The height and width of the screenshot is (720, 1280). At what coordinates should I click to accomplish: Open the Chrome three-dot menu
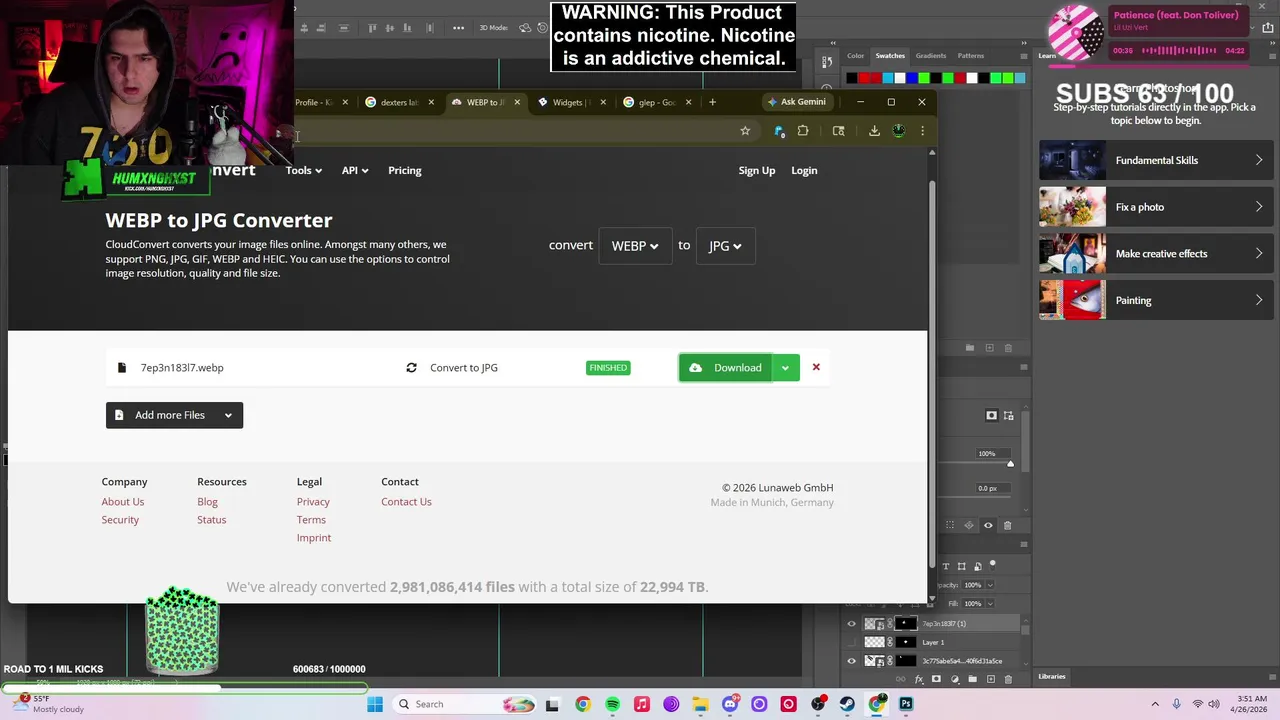pyautogui.click(x=922, y=131)
